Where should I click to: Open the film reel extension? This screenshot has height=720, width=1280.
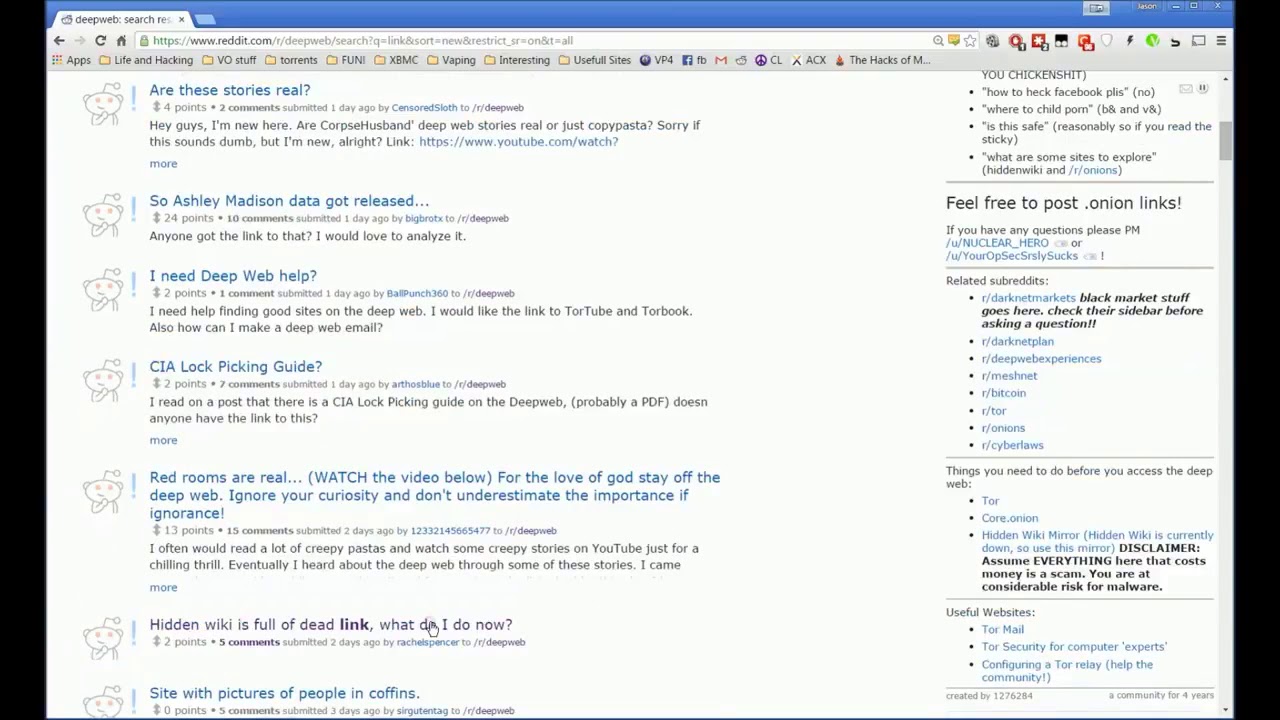pyautogui.click(x=992, y=41)
